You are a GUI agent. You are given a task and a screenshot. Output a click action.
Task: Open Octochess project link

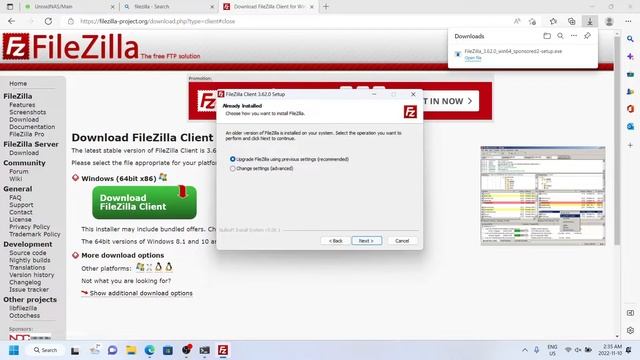point(24,316)
